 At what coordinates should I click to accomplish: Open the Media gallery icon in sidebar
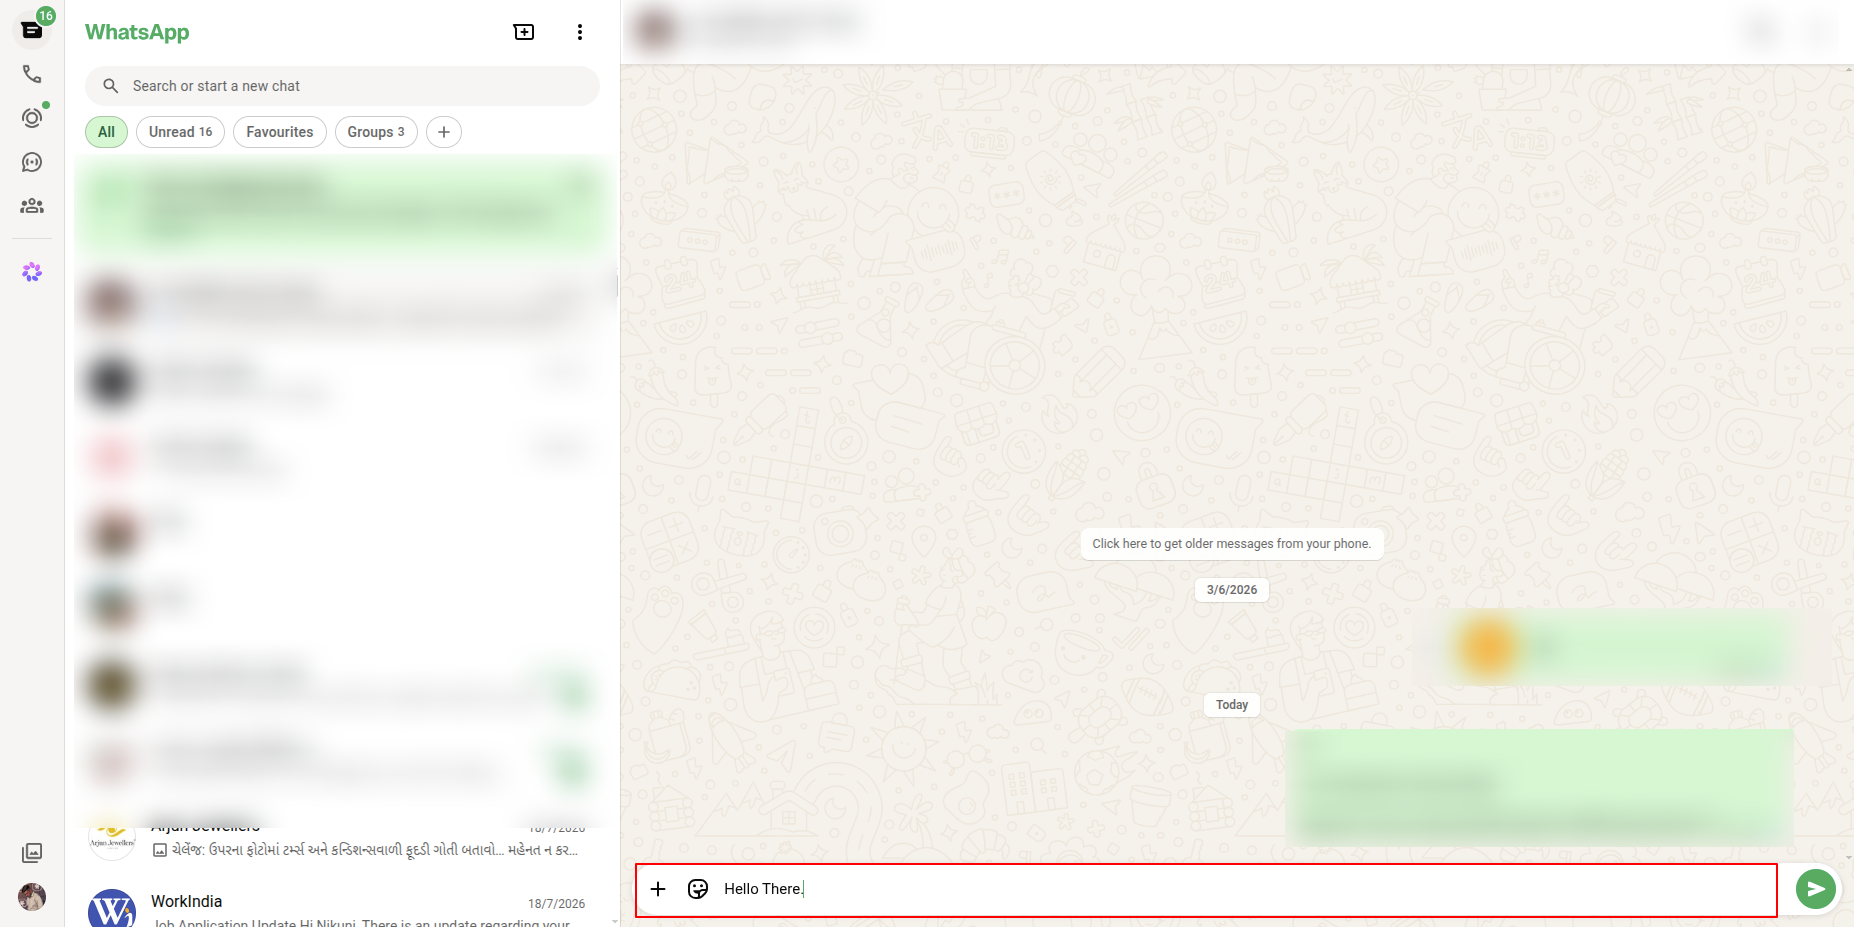point(32,853)
